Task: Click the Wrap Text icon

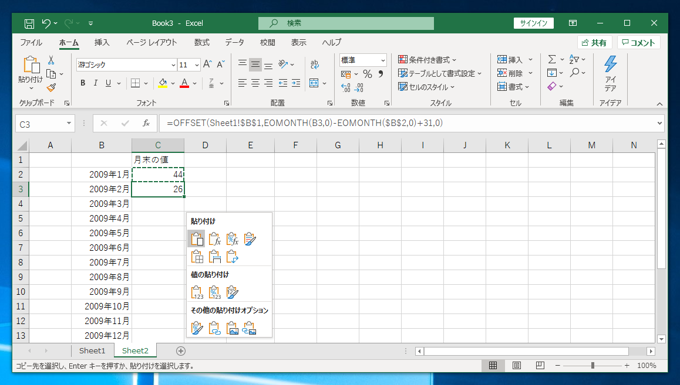Action: tap(315, 65)
